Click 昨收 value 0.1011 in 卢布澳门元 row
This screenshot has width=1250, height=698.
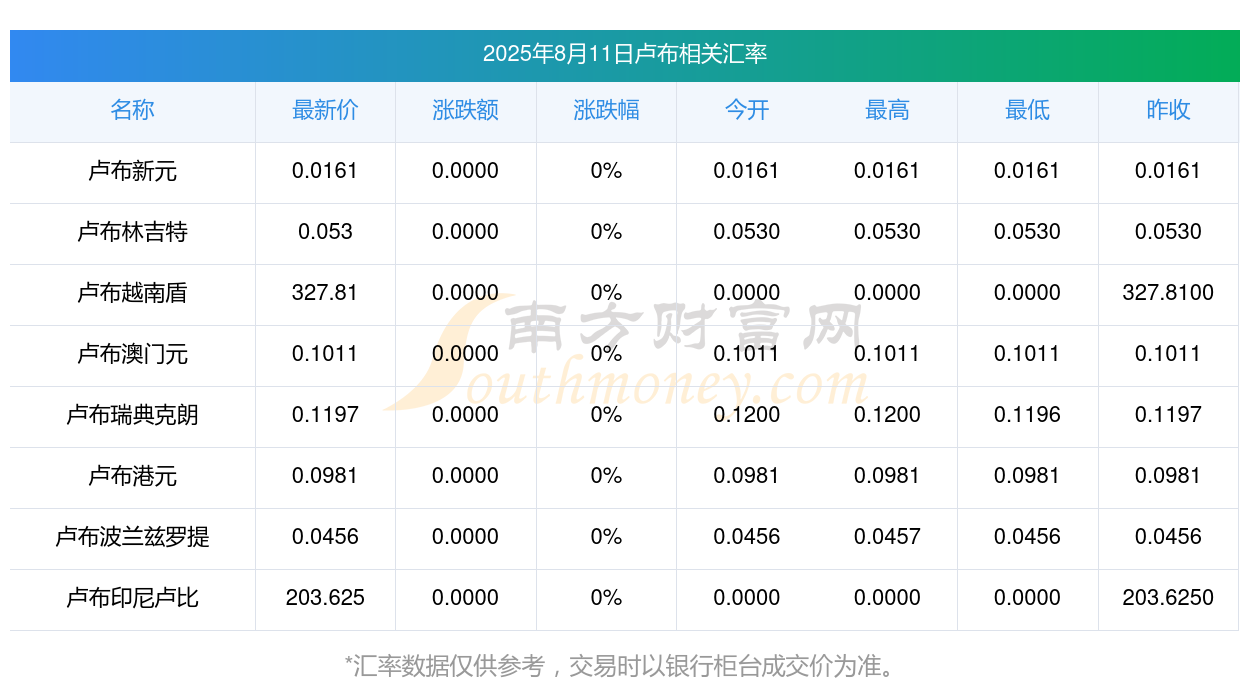point(1168,354)
